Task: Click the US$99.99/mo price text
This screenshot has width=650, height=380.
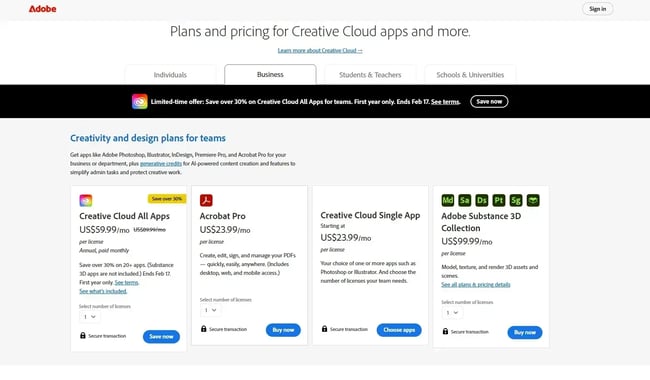Action: [467, 242]
